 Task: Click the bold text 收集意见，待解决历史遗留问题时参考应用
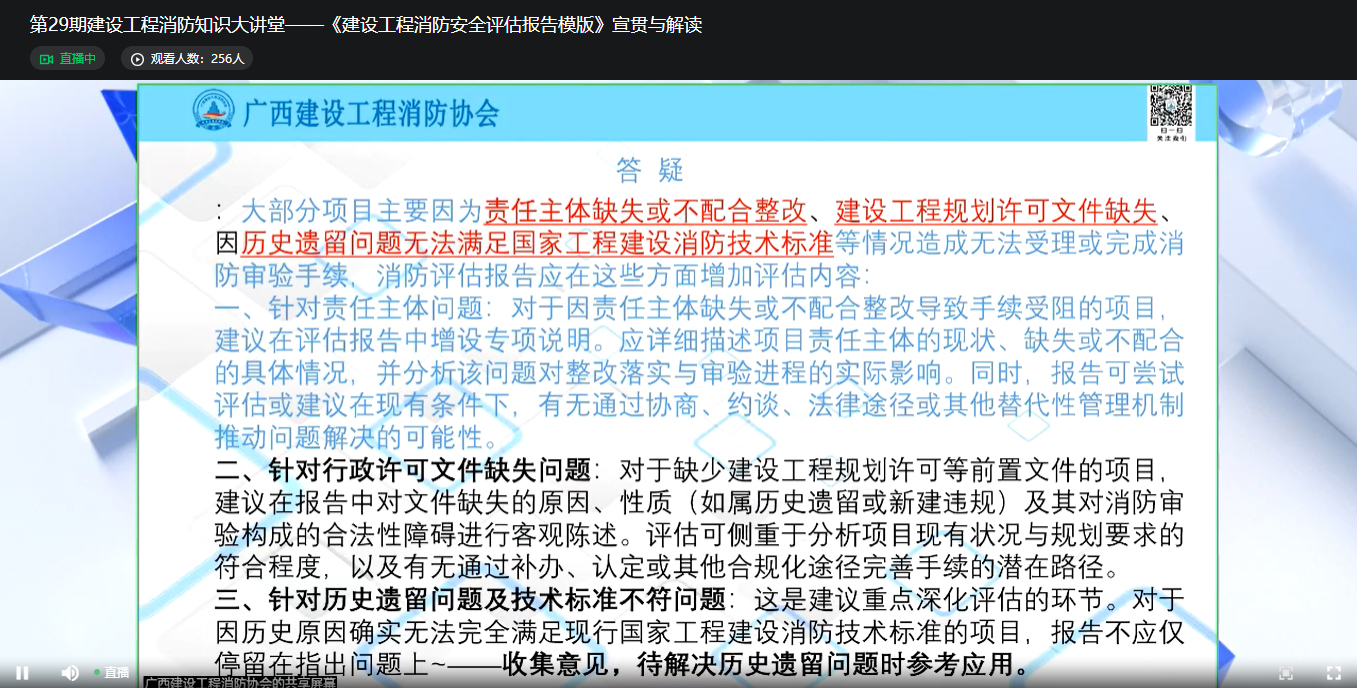[x=766, y=663]
